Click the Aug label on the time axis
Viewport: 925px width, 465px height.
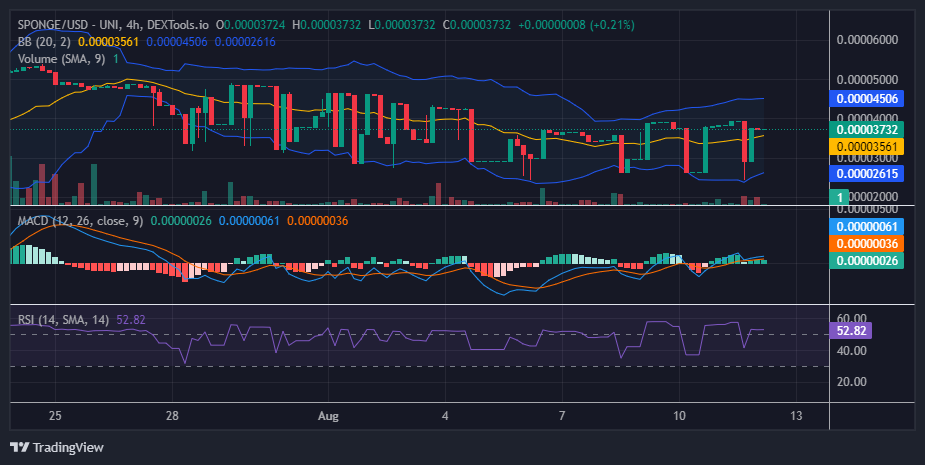[x=329, y=415]
